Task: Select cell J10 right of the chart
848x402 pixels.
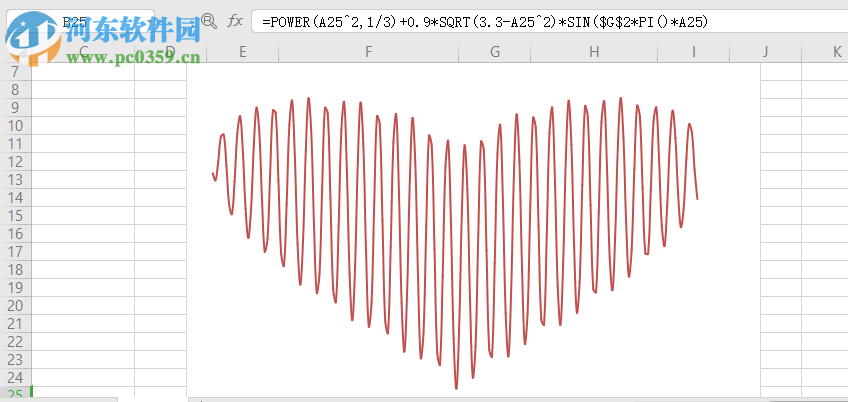Action: [781, 126]
